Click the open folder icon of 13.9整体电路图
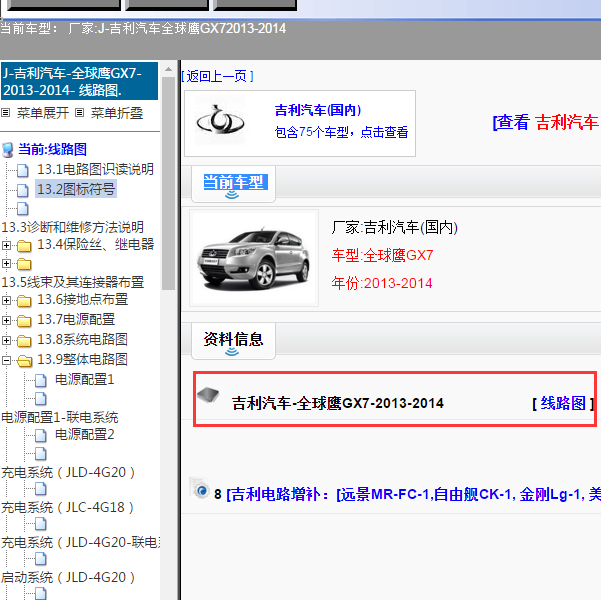Viewport: 601px width, 600px height. (x=25, y=361)
